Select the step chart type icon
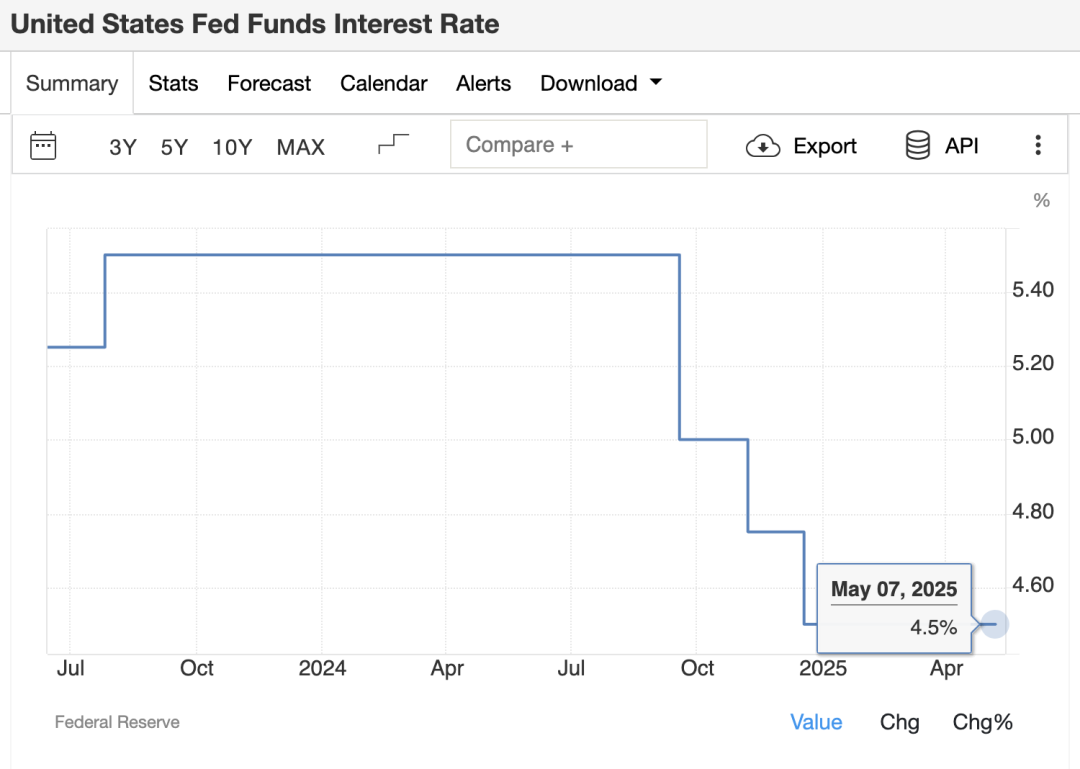Screen dimensions: 1080x769 click(x=393, y=145)
